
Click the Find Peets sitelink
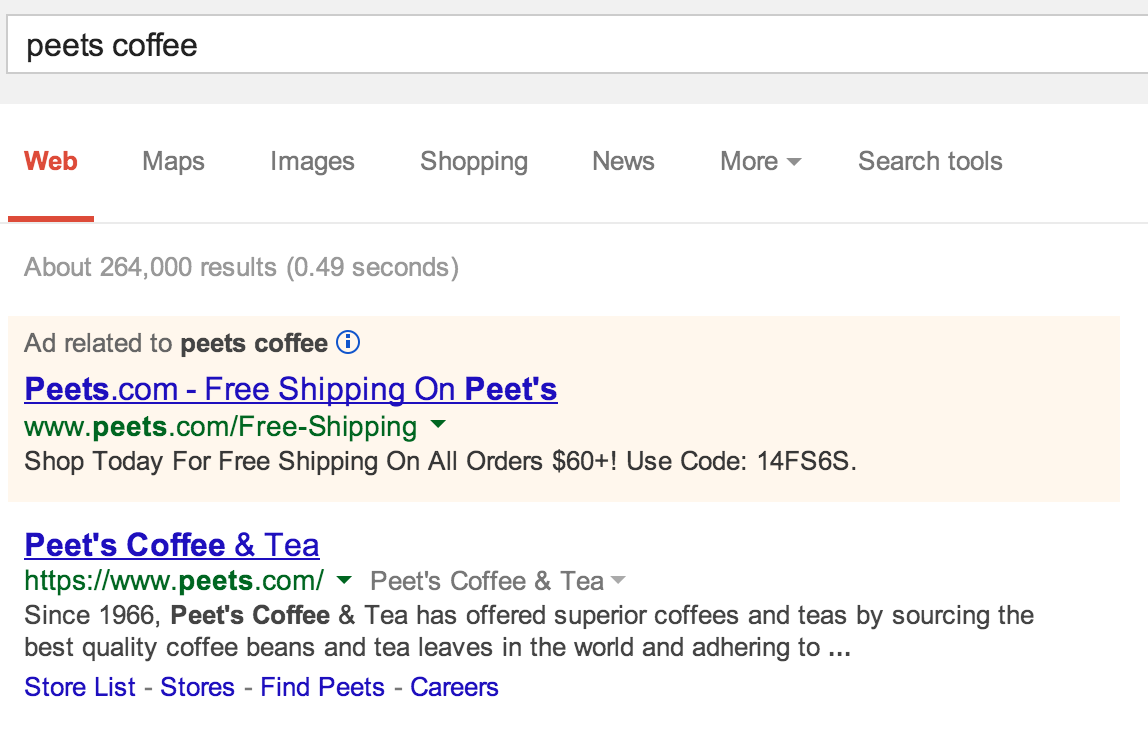tap(322, 687)
